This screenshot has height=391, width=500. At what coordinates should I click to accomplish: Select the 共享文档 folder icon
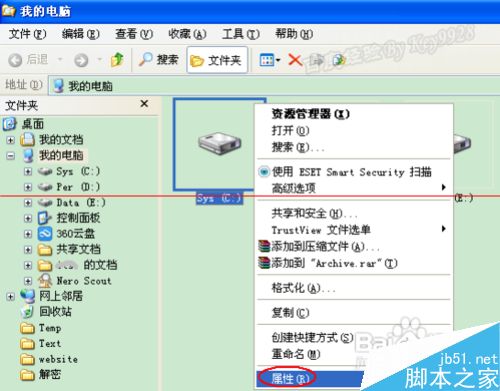[45, 250]
